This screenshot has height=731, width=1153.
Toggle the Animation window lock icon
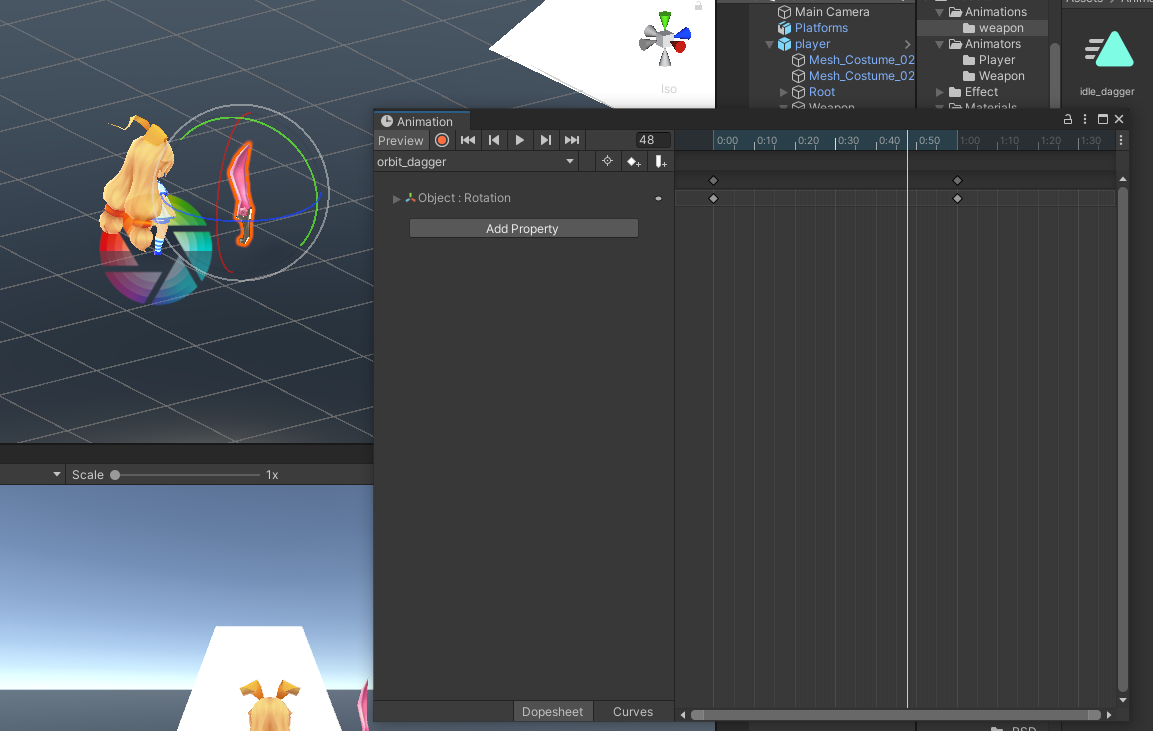point(1068,120)
